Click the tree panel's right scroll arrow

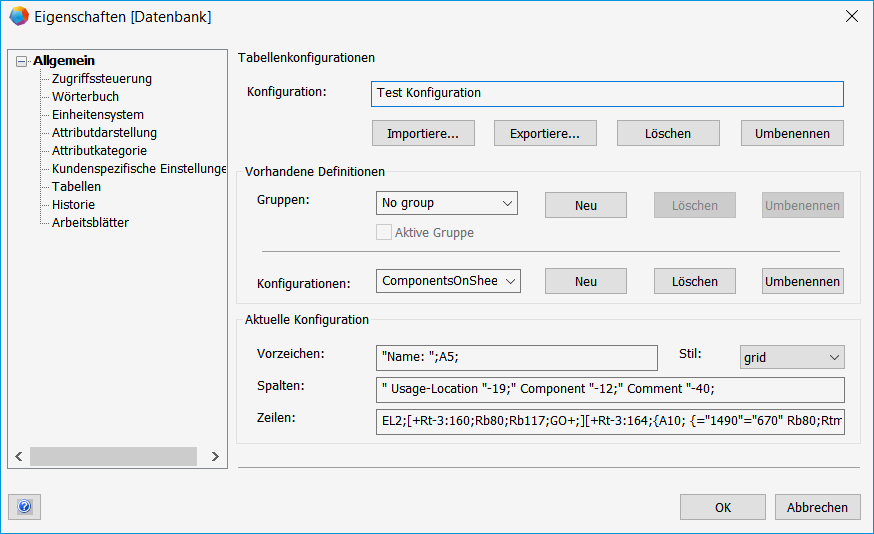tap(216, 456)
